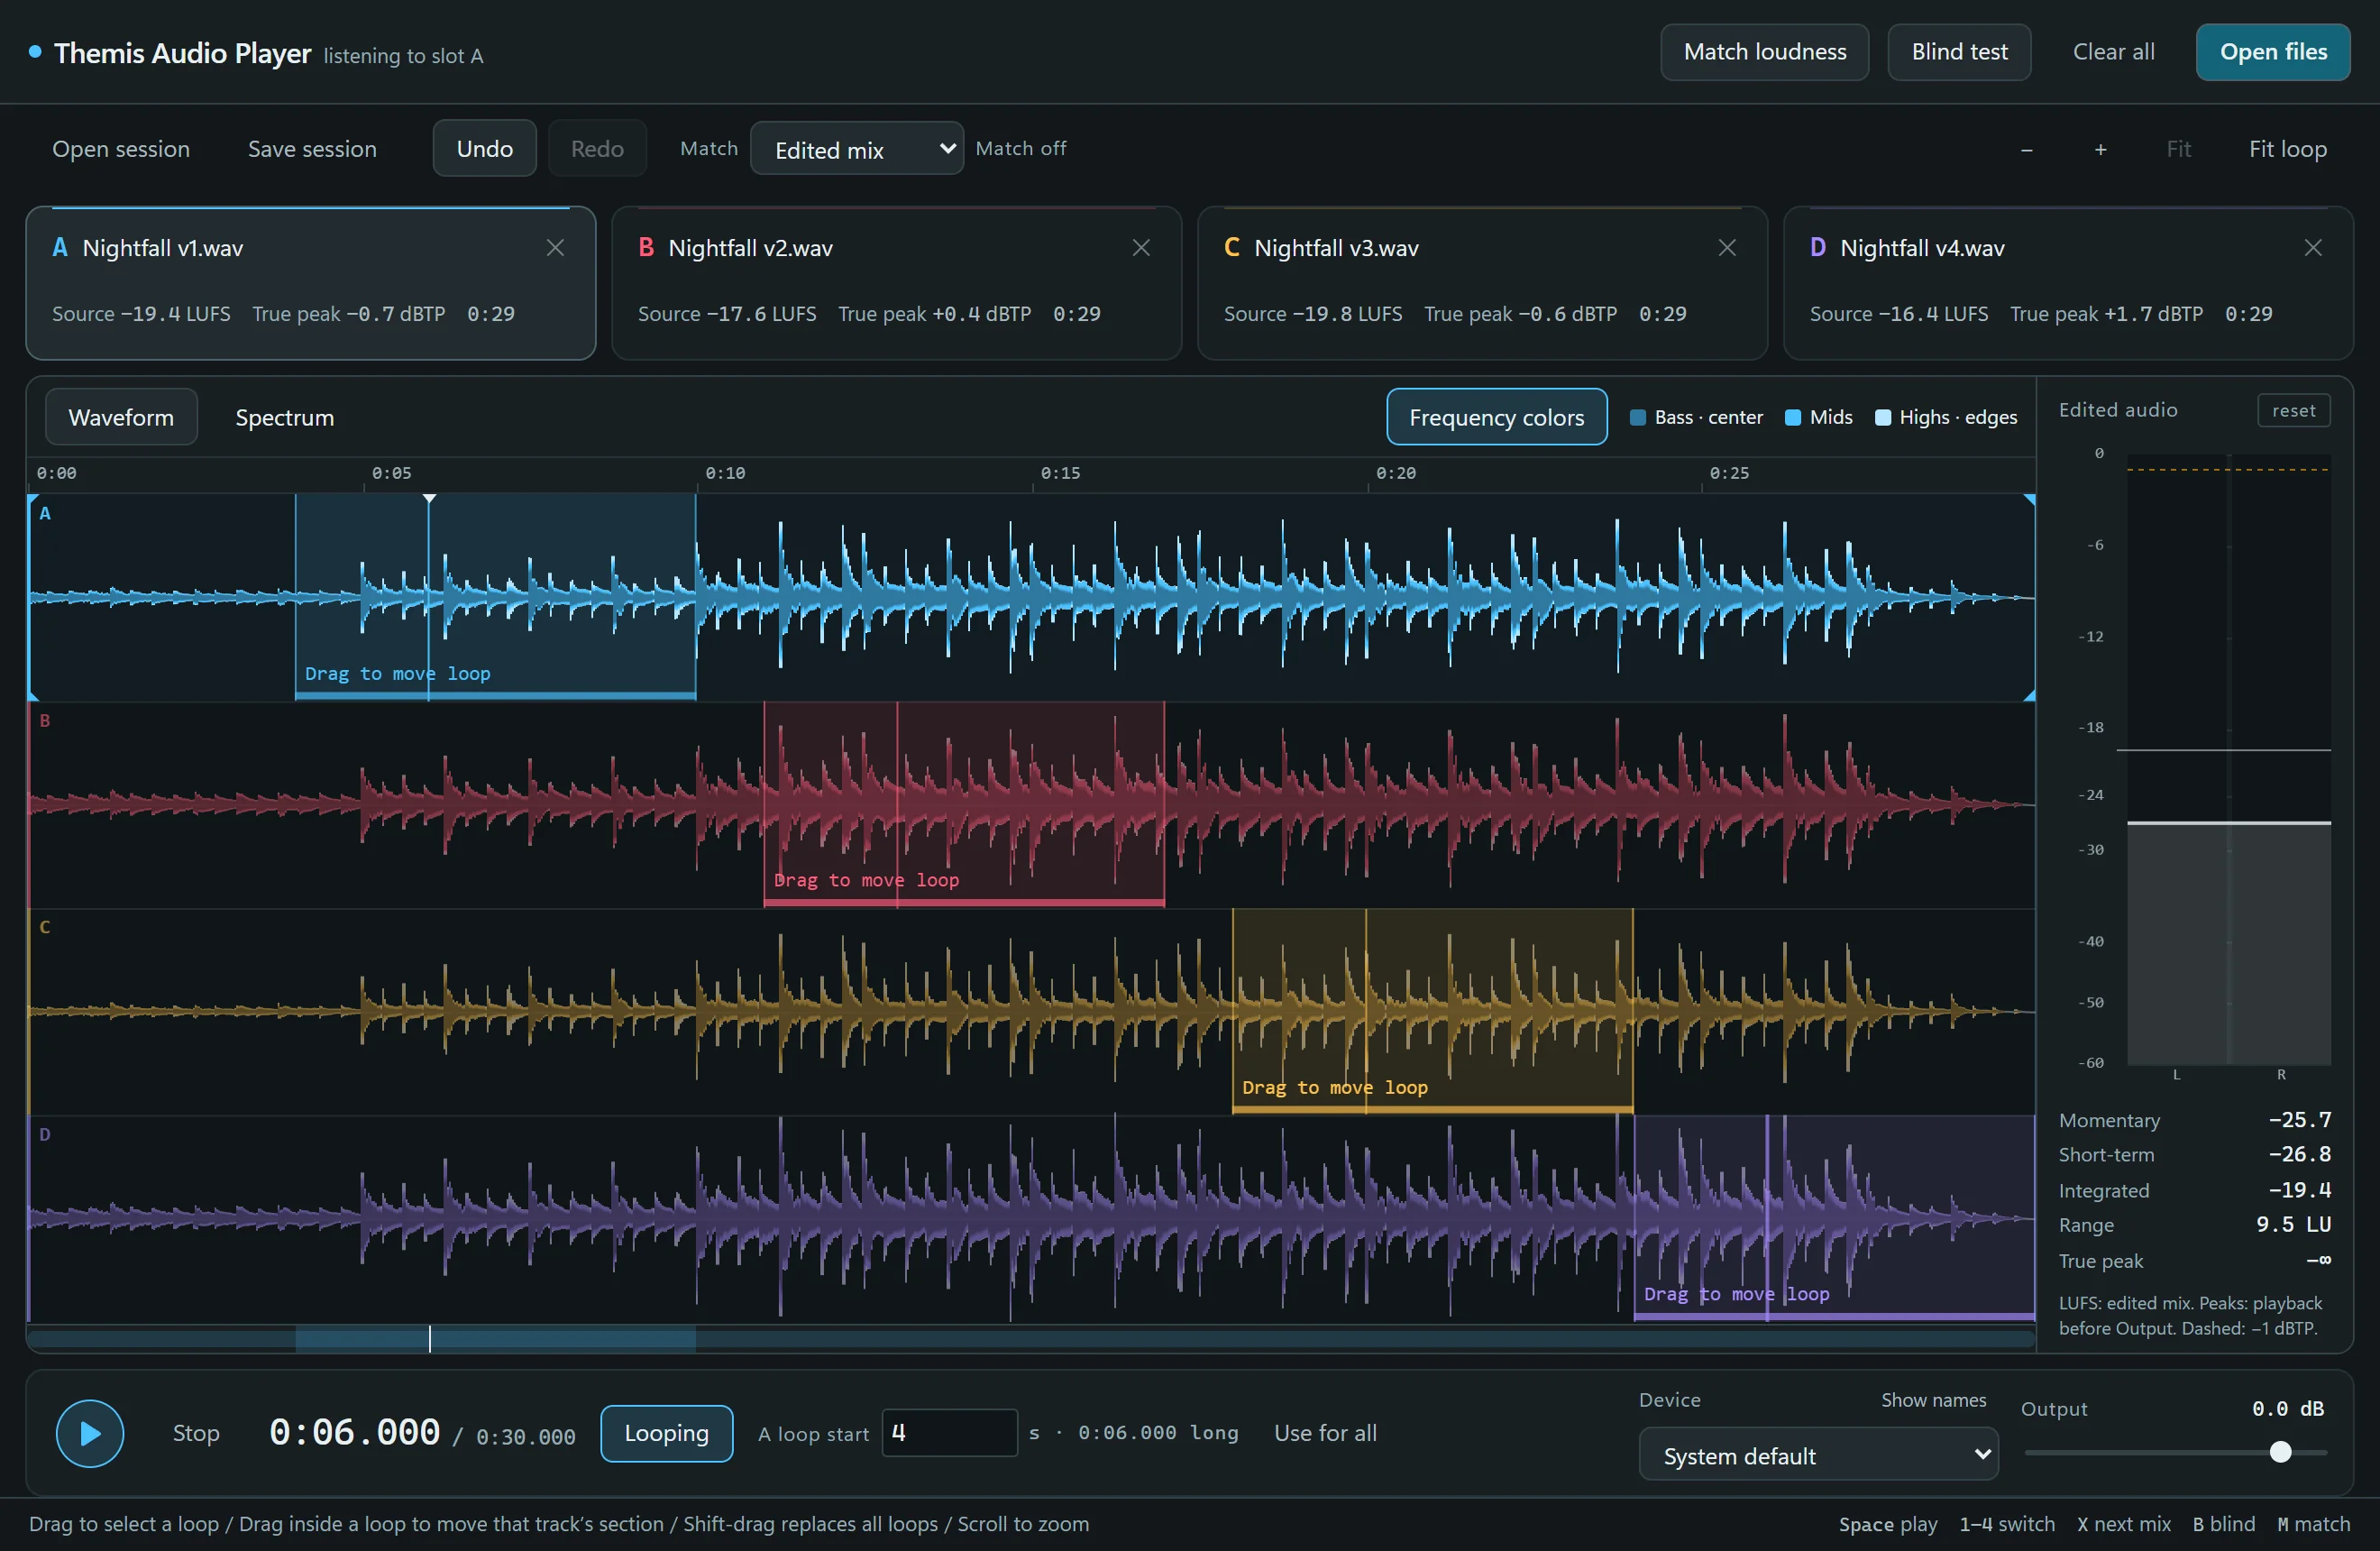Click track C's yellow loop region

point(1432,1010)
